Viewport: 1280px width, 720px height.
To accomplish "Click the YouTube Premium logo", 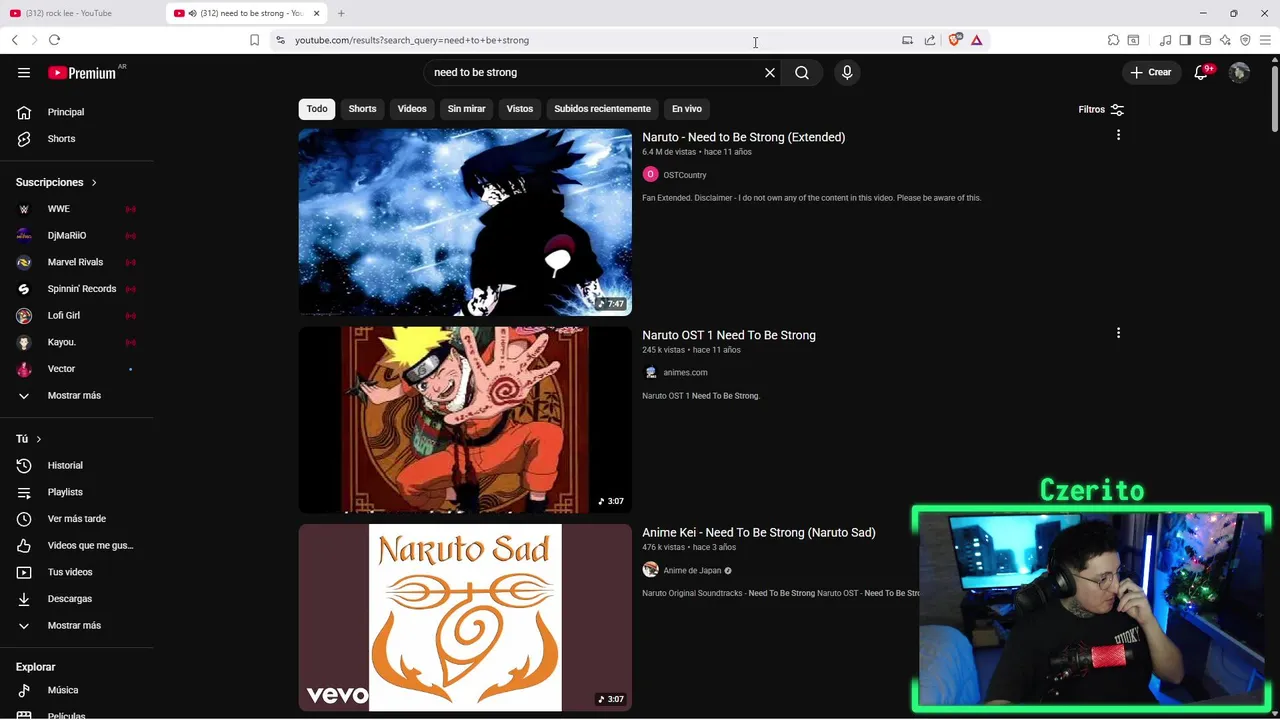I will tap(82, 73).
